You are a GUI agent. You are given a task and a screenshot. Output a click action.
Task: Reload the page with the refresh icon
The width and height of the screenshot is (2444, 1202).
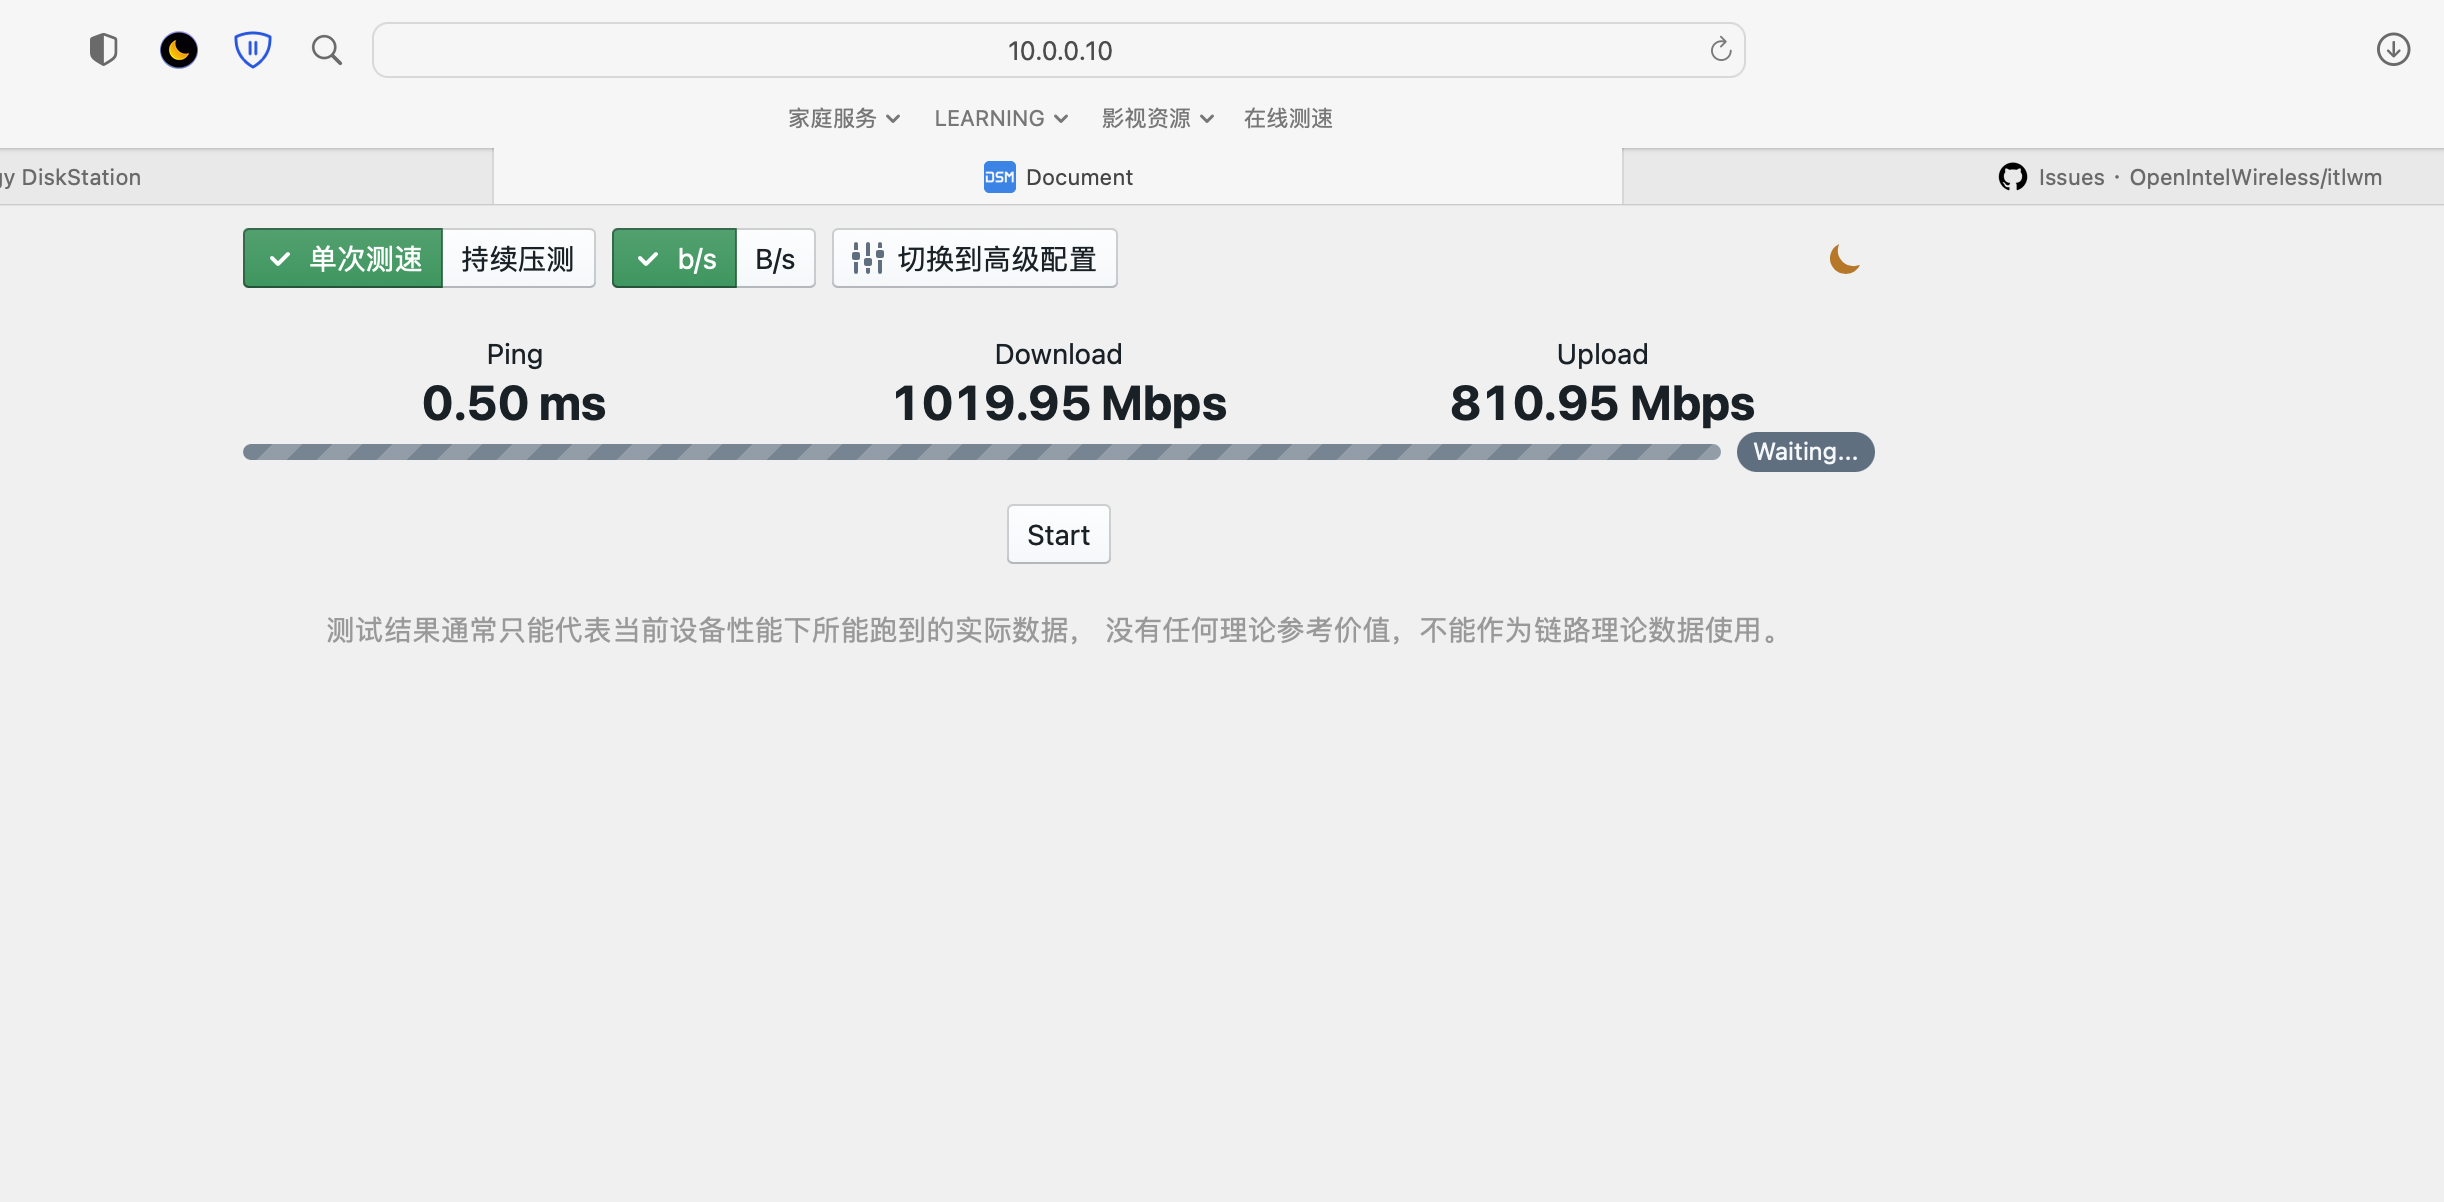tap(1720, 49)
